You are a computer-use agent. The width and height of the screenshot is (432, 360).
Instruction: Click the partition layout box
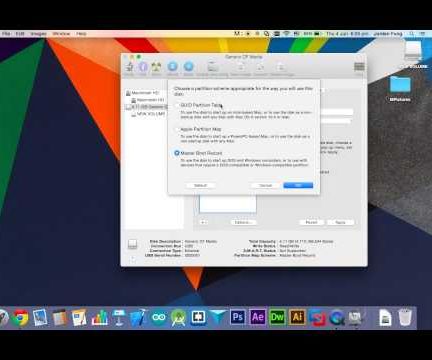(x=228, y=204)
